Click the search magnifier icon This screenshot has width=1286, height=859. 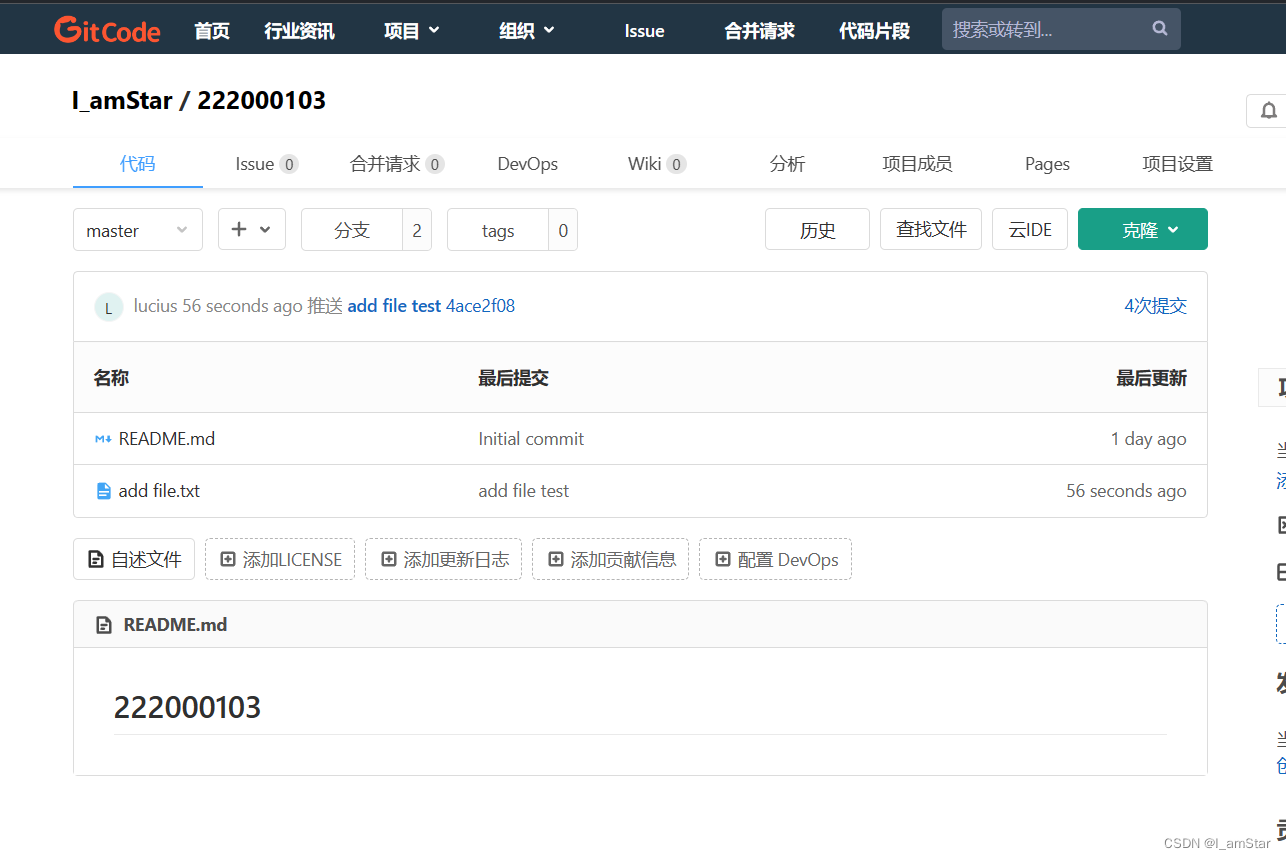(x=1160, y=29)
